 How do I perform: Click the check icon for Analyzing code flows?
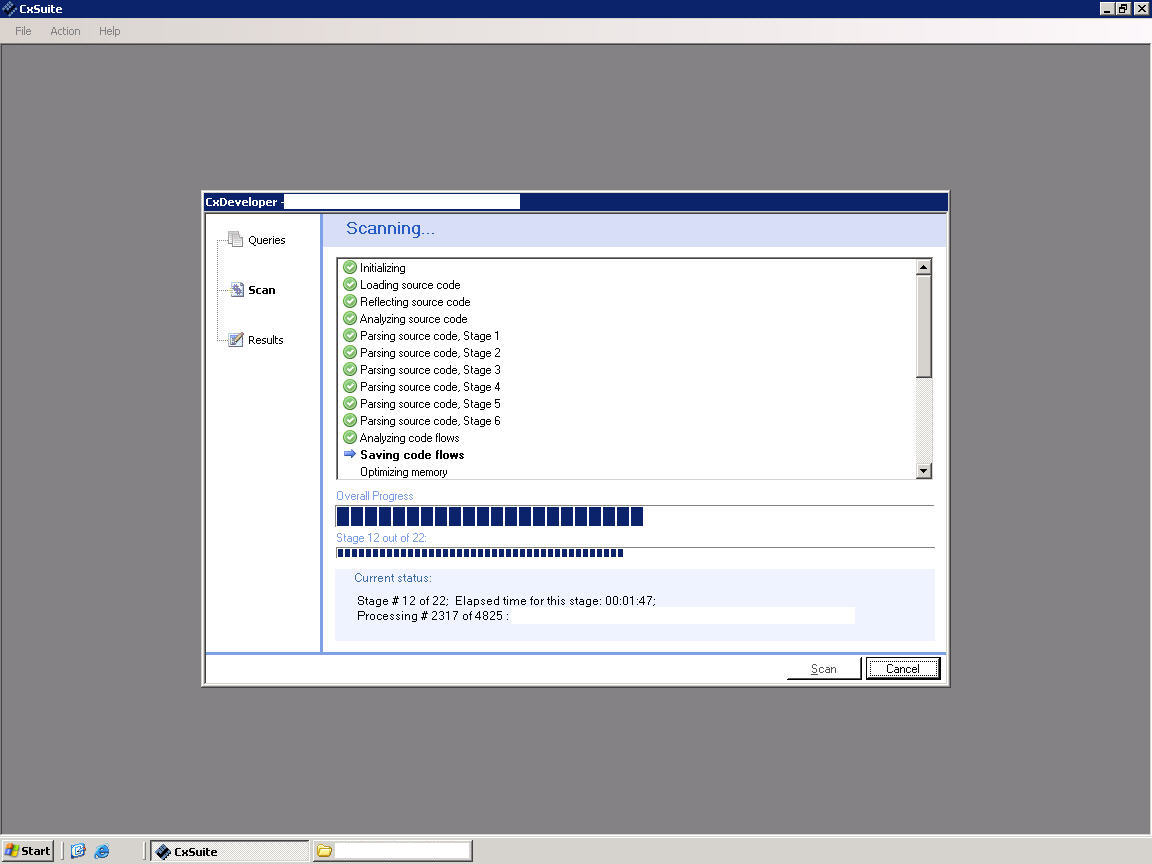pyautogui.click(x=350, y=437)
